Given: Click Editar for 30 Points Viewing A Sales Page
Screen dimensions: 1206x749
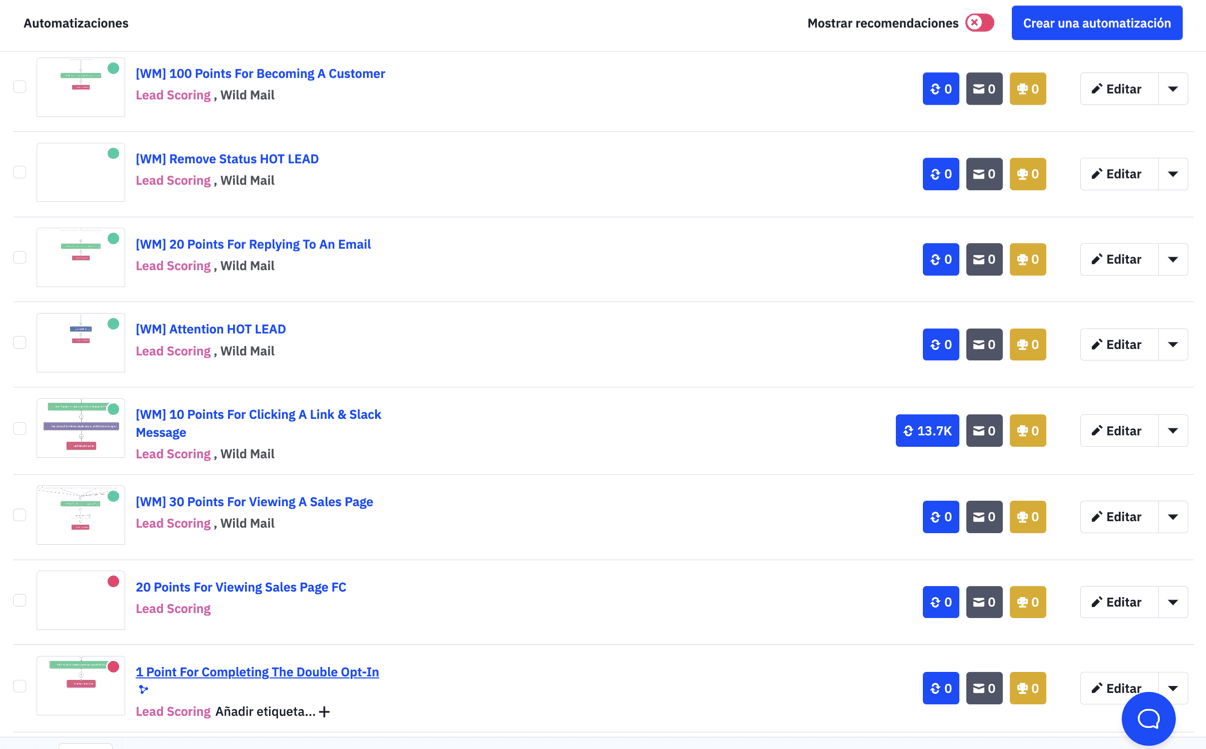Looking at the screenshot, I should (x=1119, y=517).
